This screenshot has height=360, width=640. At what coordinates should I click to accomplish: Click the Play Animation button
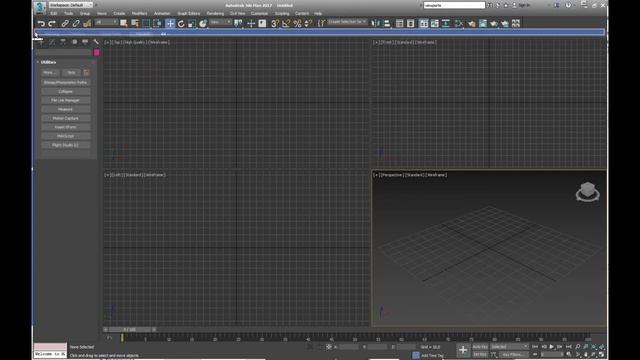(551, 347)
